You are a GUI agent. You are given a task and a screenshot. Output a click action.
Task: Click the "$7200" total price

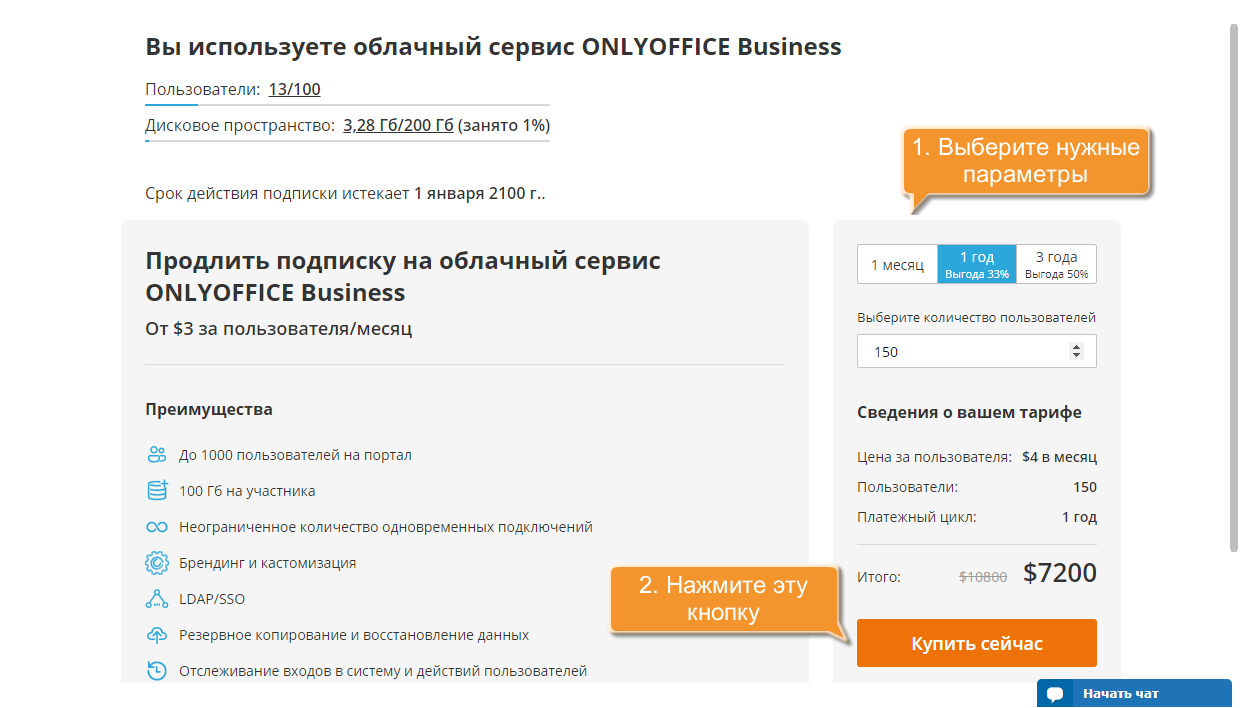(x=1060, y=573)
